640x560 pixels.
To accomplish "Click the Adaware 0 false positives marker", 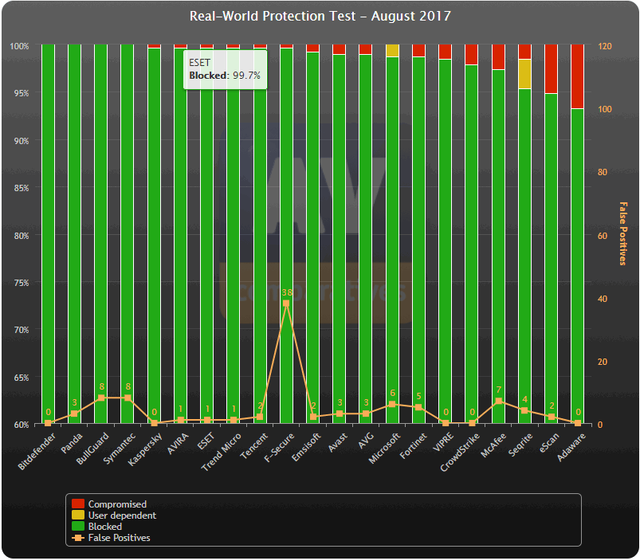I will point(578,423).
